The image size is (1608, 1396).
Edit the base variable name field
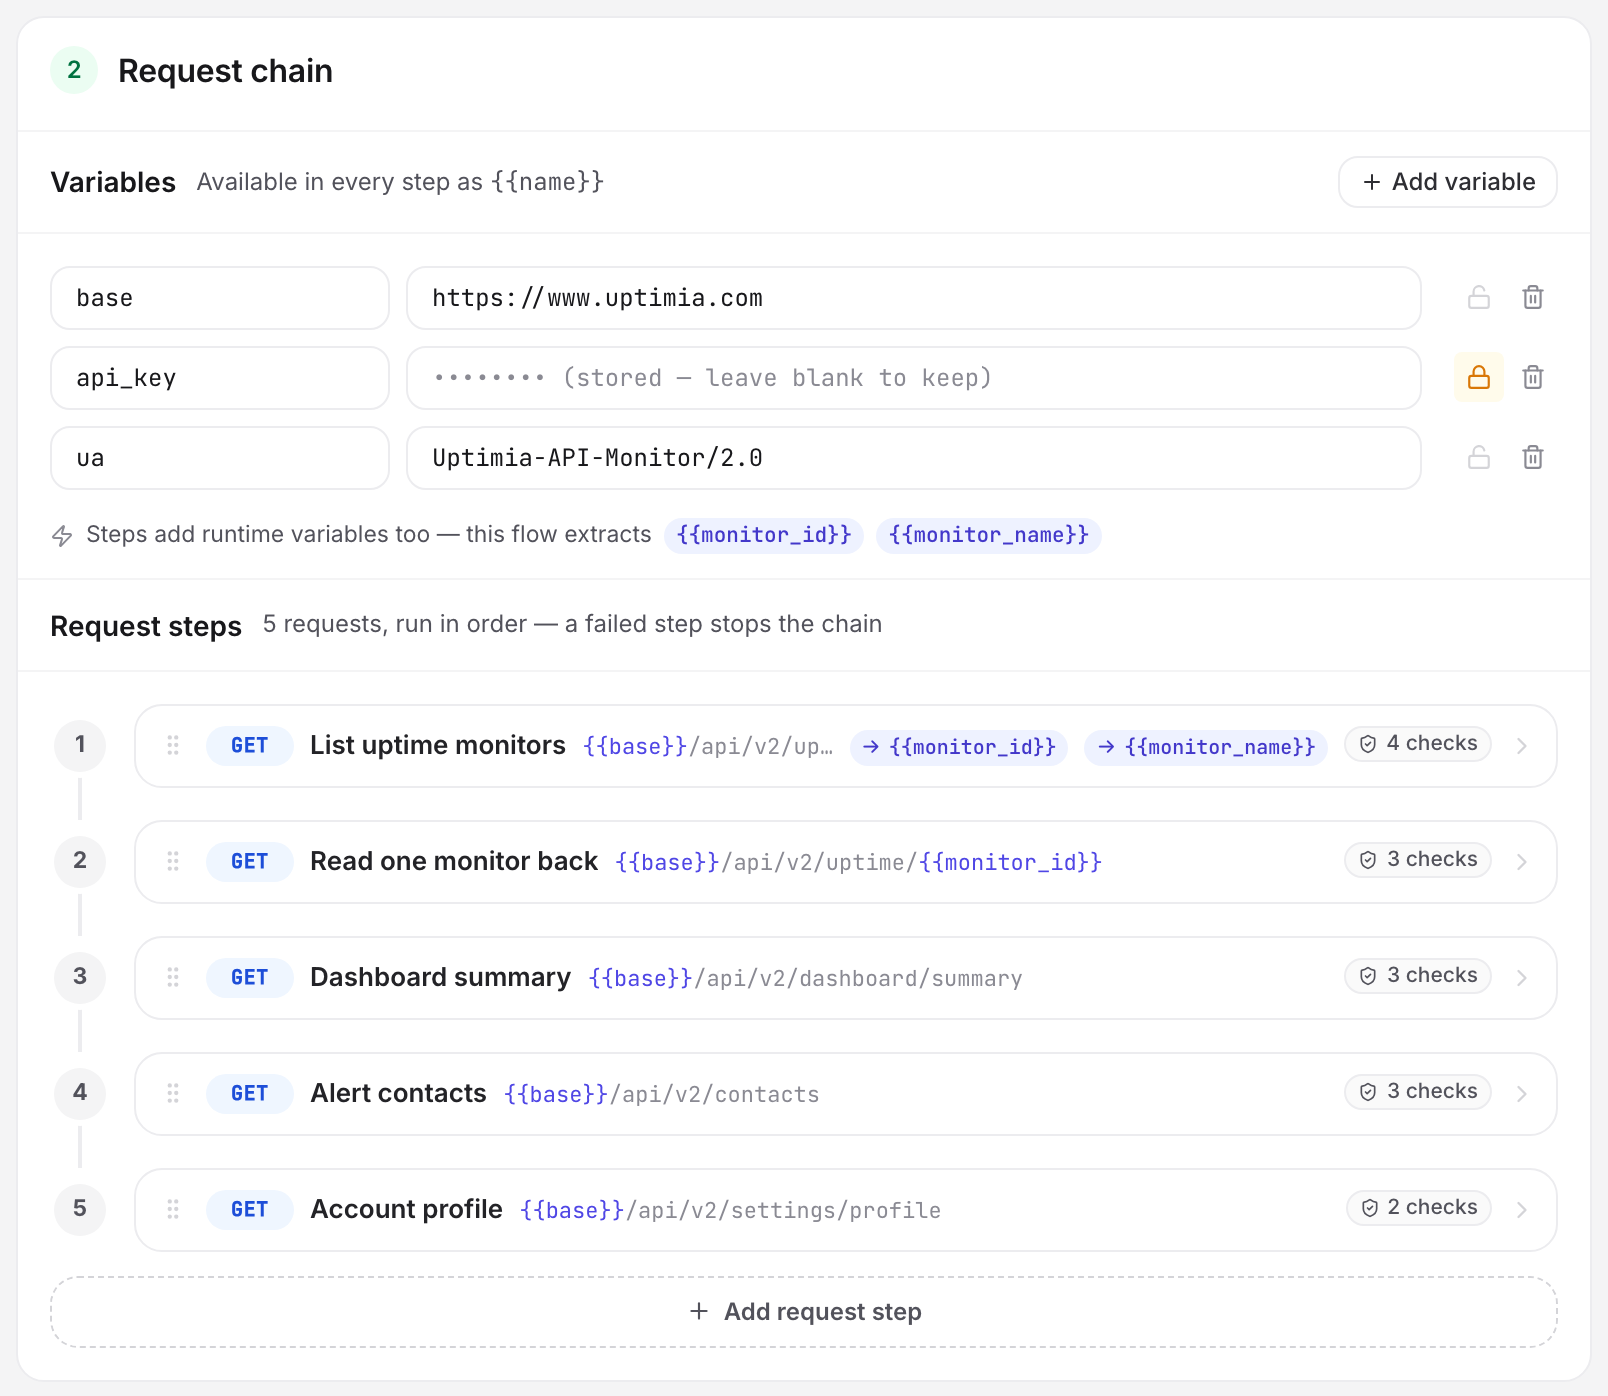click(x=220, y=298)
